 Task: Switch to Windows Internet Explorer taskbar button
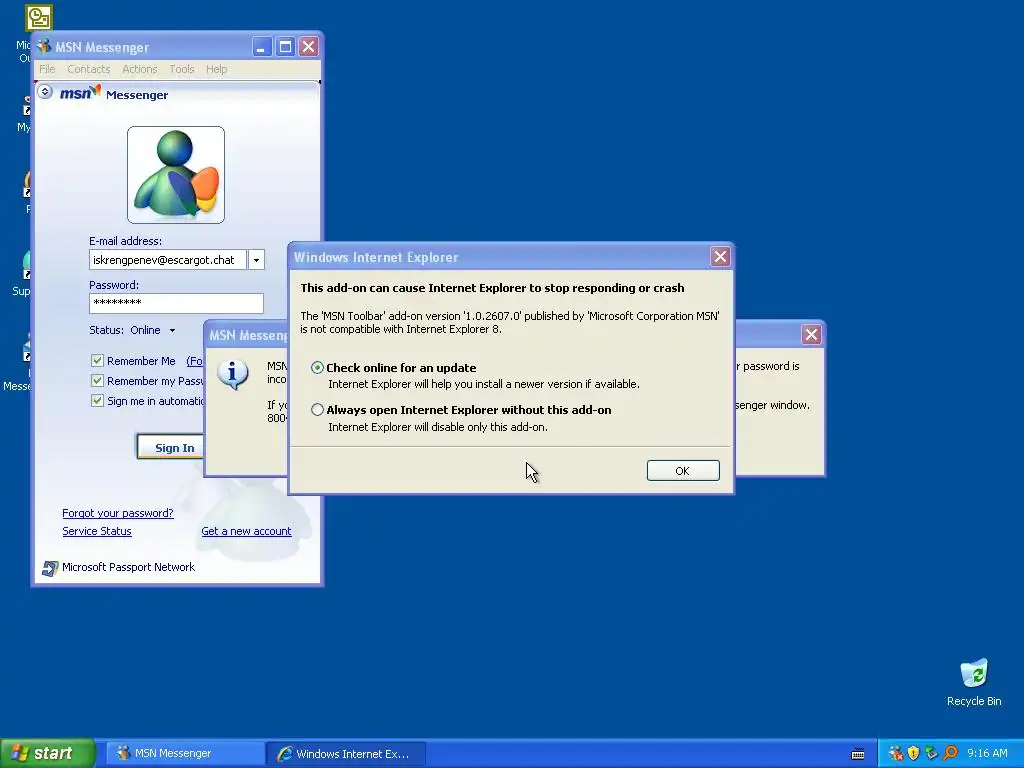pyautogui.click(x=347, y=754)
